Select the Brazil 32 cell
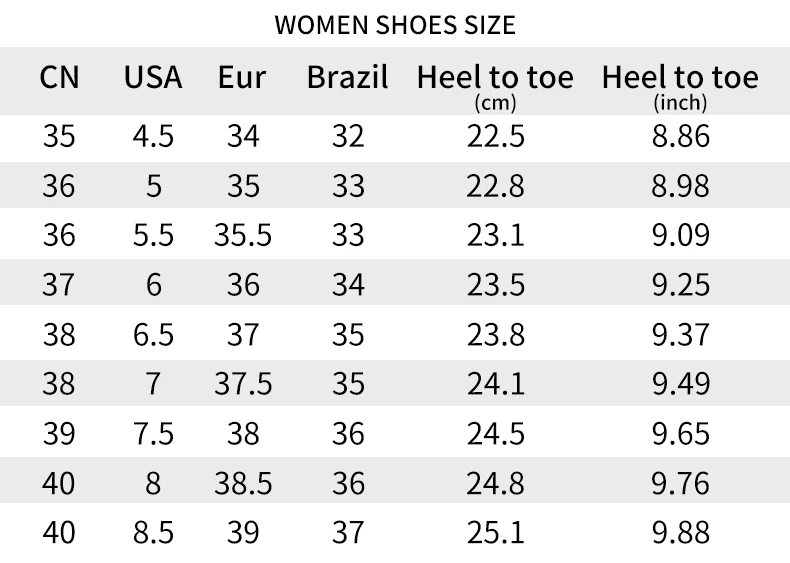The height and width of the screenshot is (563, 790). click(x=348, y=136)
